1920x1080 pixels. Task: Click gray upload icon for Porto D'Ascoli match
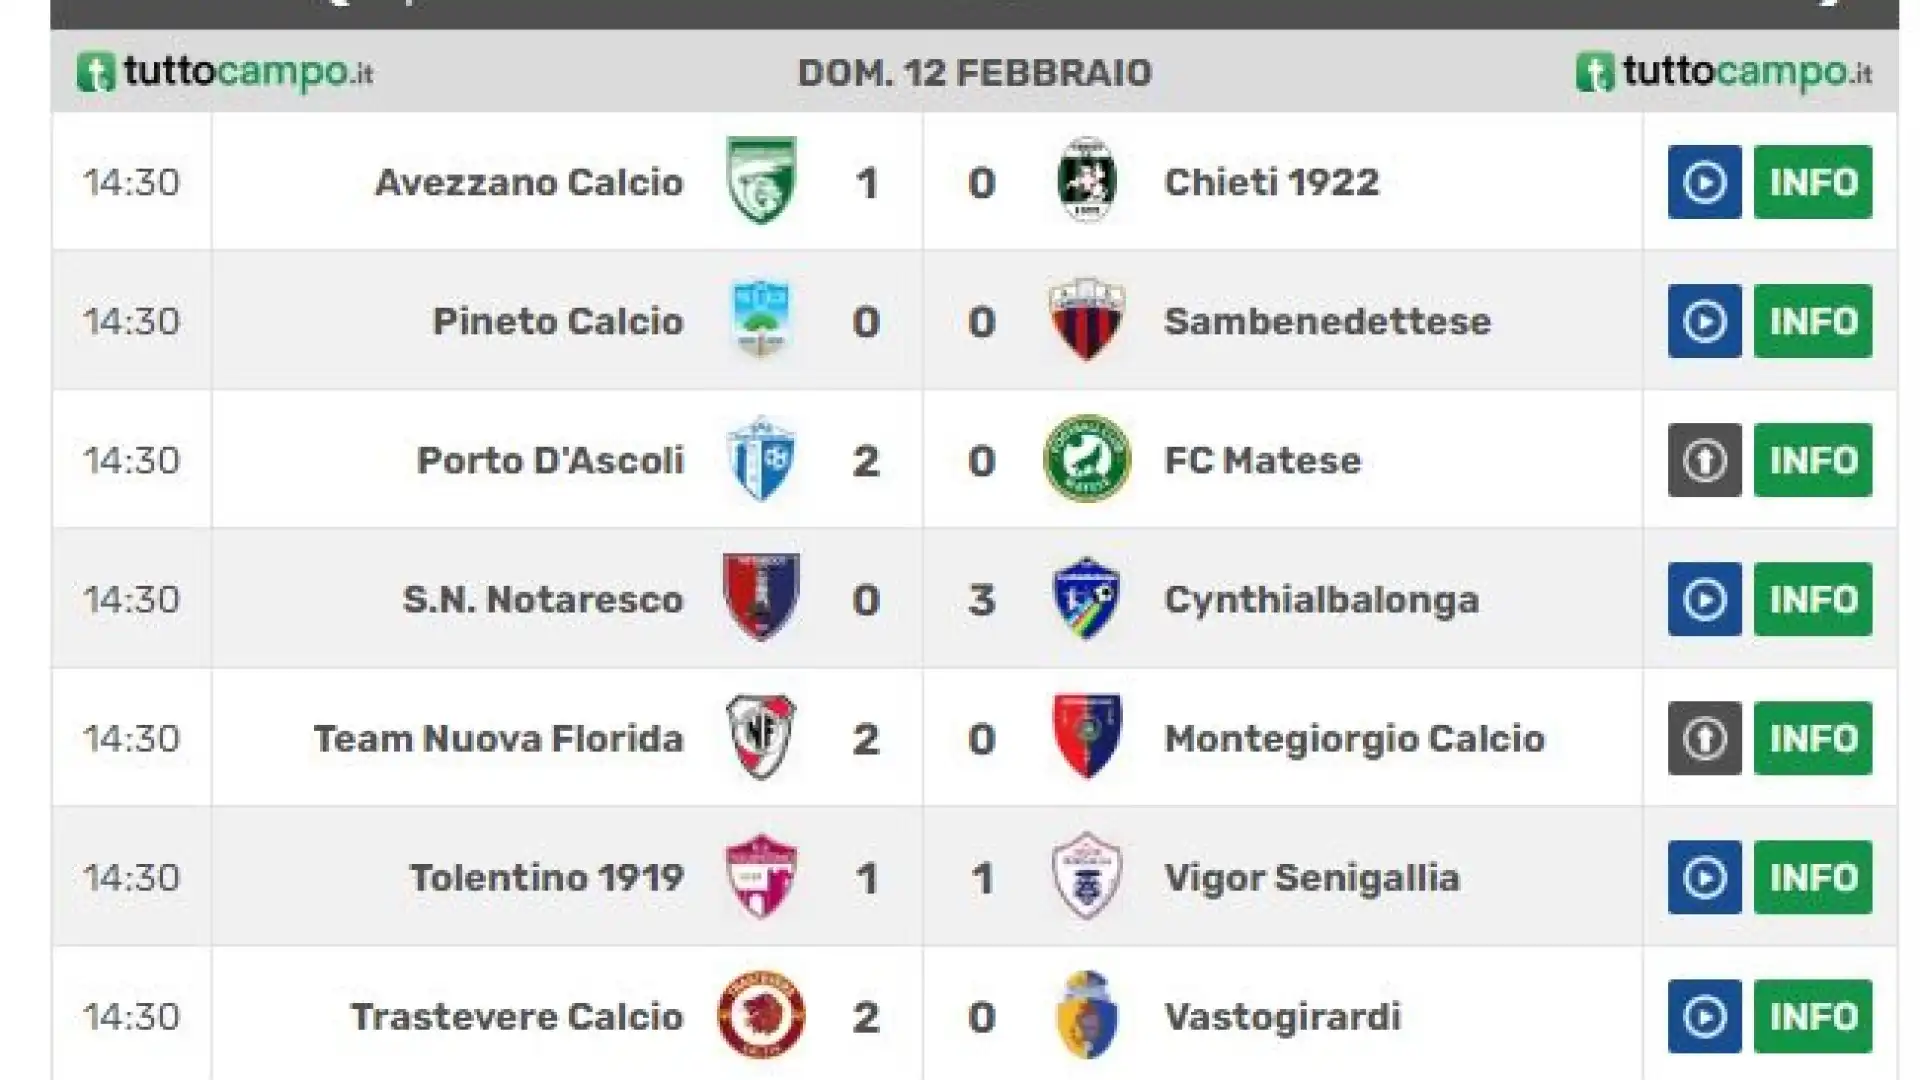(x=1704, y=460)
